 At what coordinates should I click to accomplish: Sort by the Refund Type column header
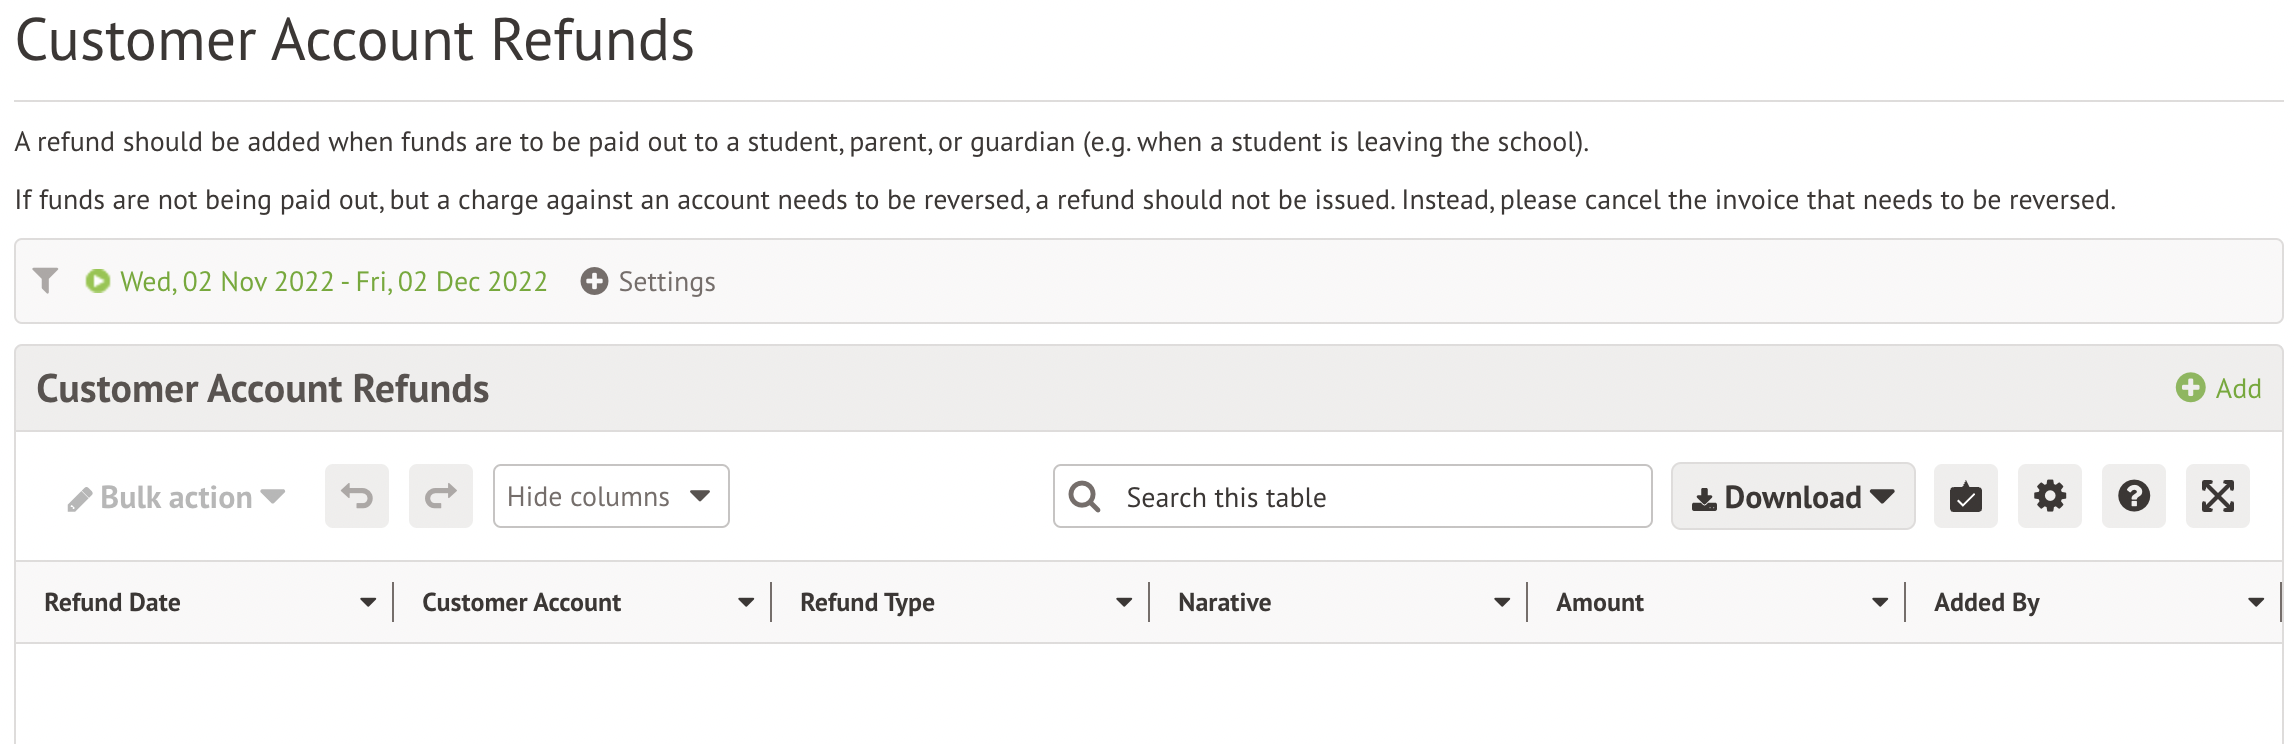click(867, 602)
